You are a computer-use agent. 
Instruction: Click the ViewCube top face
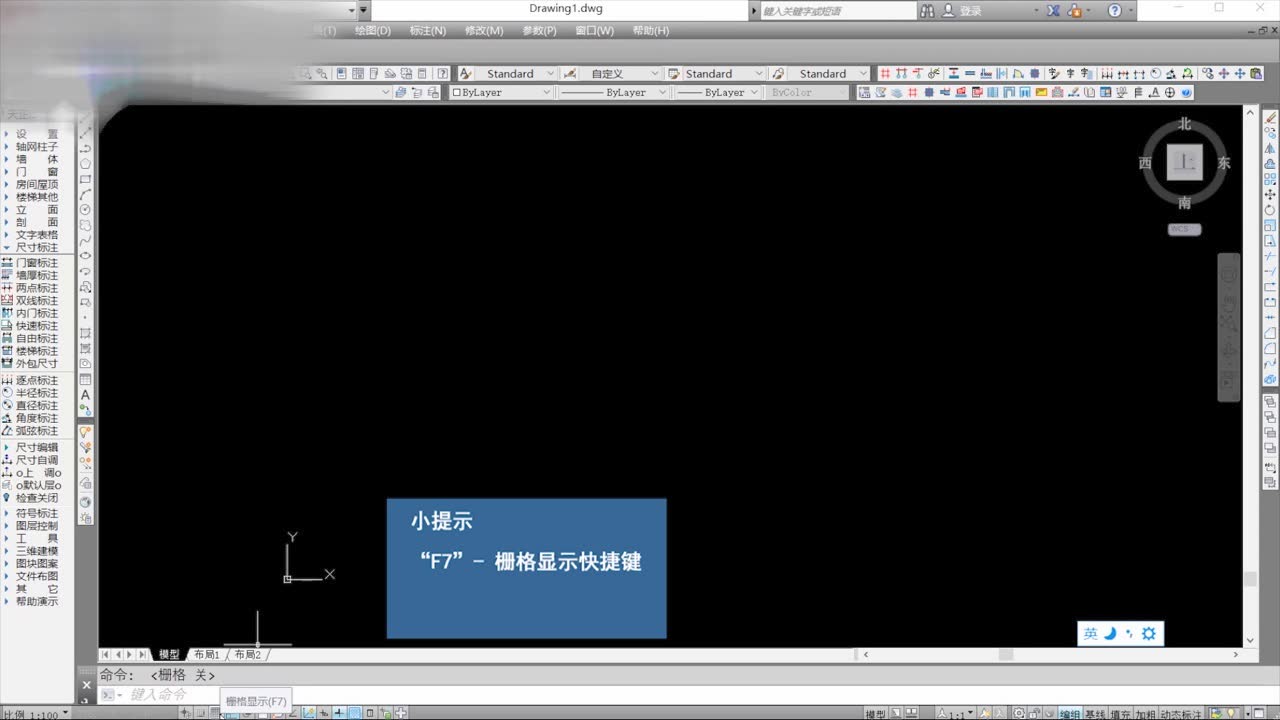[x=1184, y=162]
